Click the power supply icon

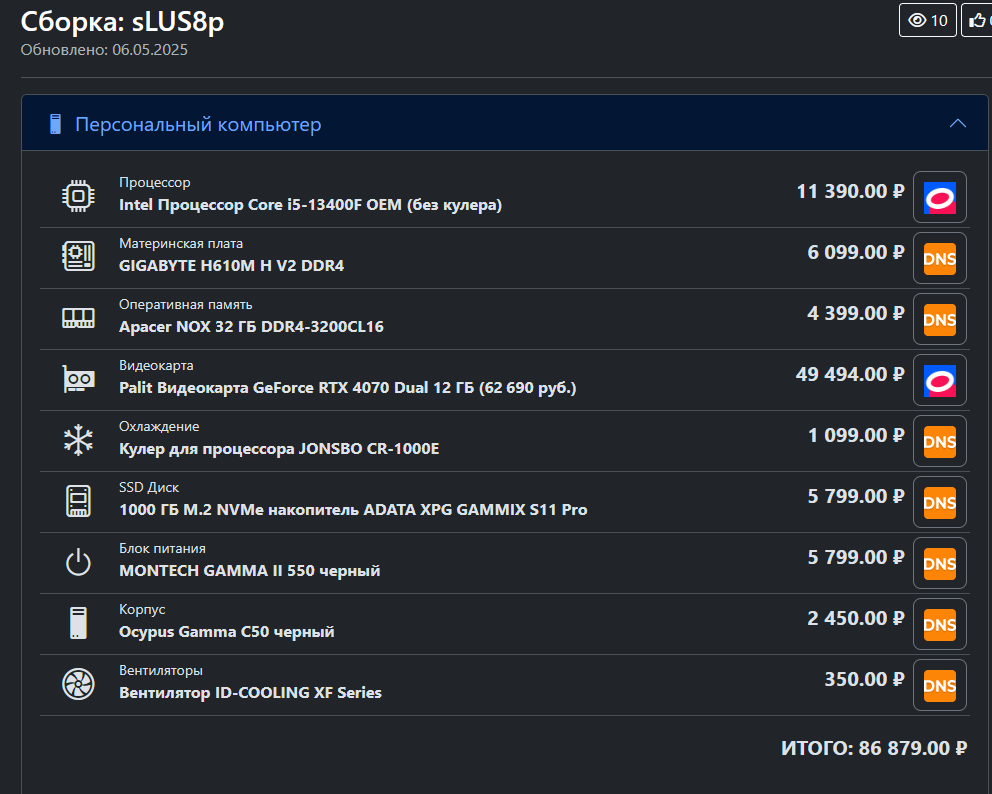coord(78,562)
